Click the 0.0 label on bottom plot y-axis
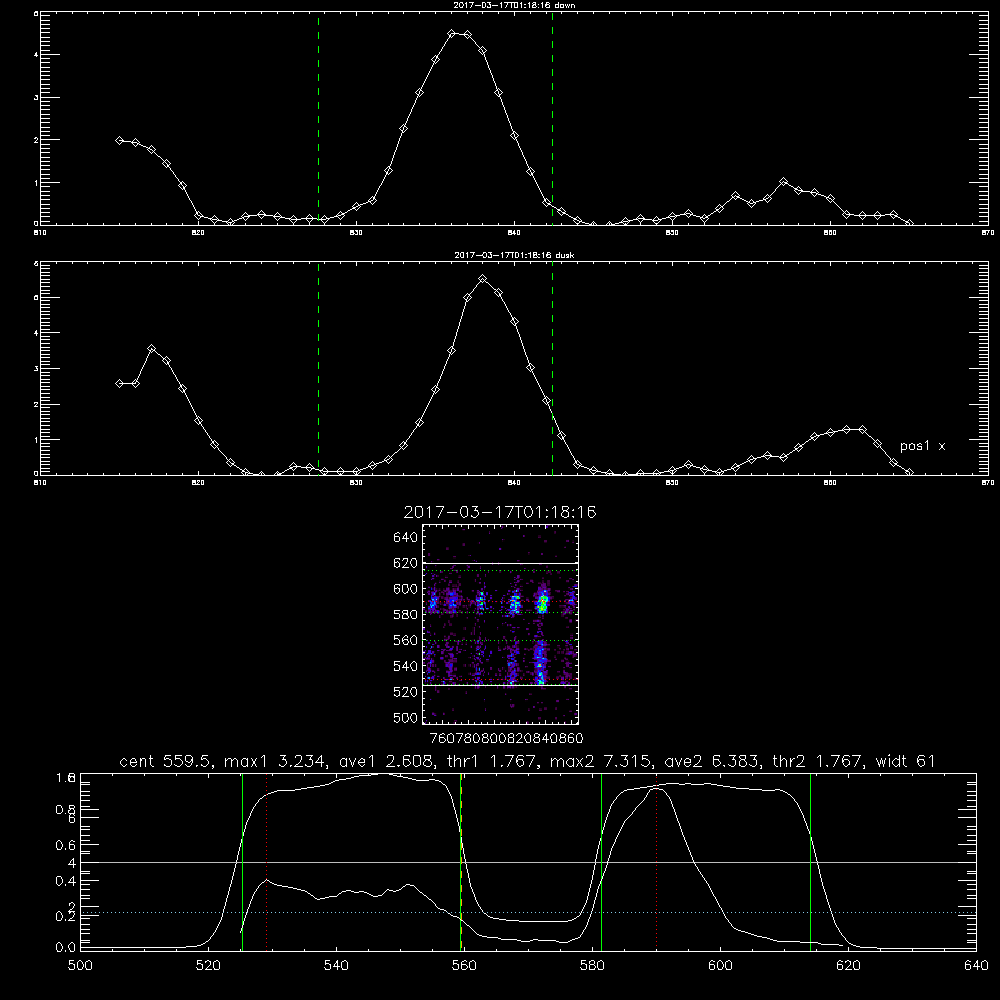The width and height of the screenshot is (1000, 1000). point(66,948)
